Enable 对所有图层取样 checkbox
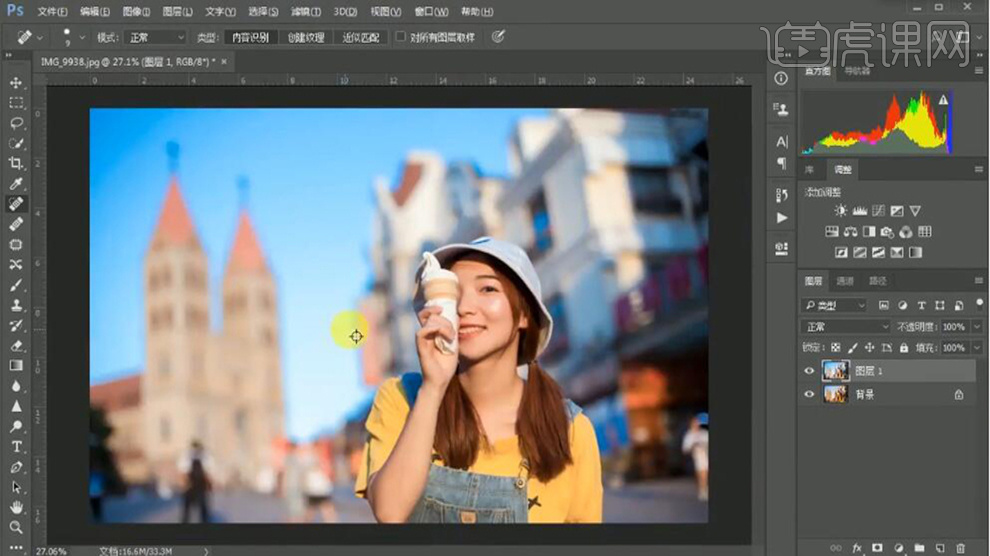This screenshot has width=990, height=556. (401, 37)
